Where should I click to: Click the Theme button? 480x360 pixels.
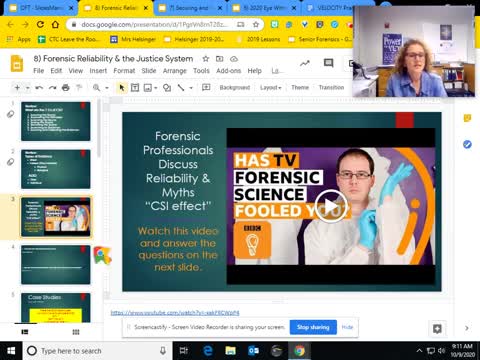tap(300, 88)
